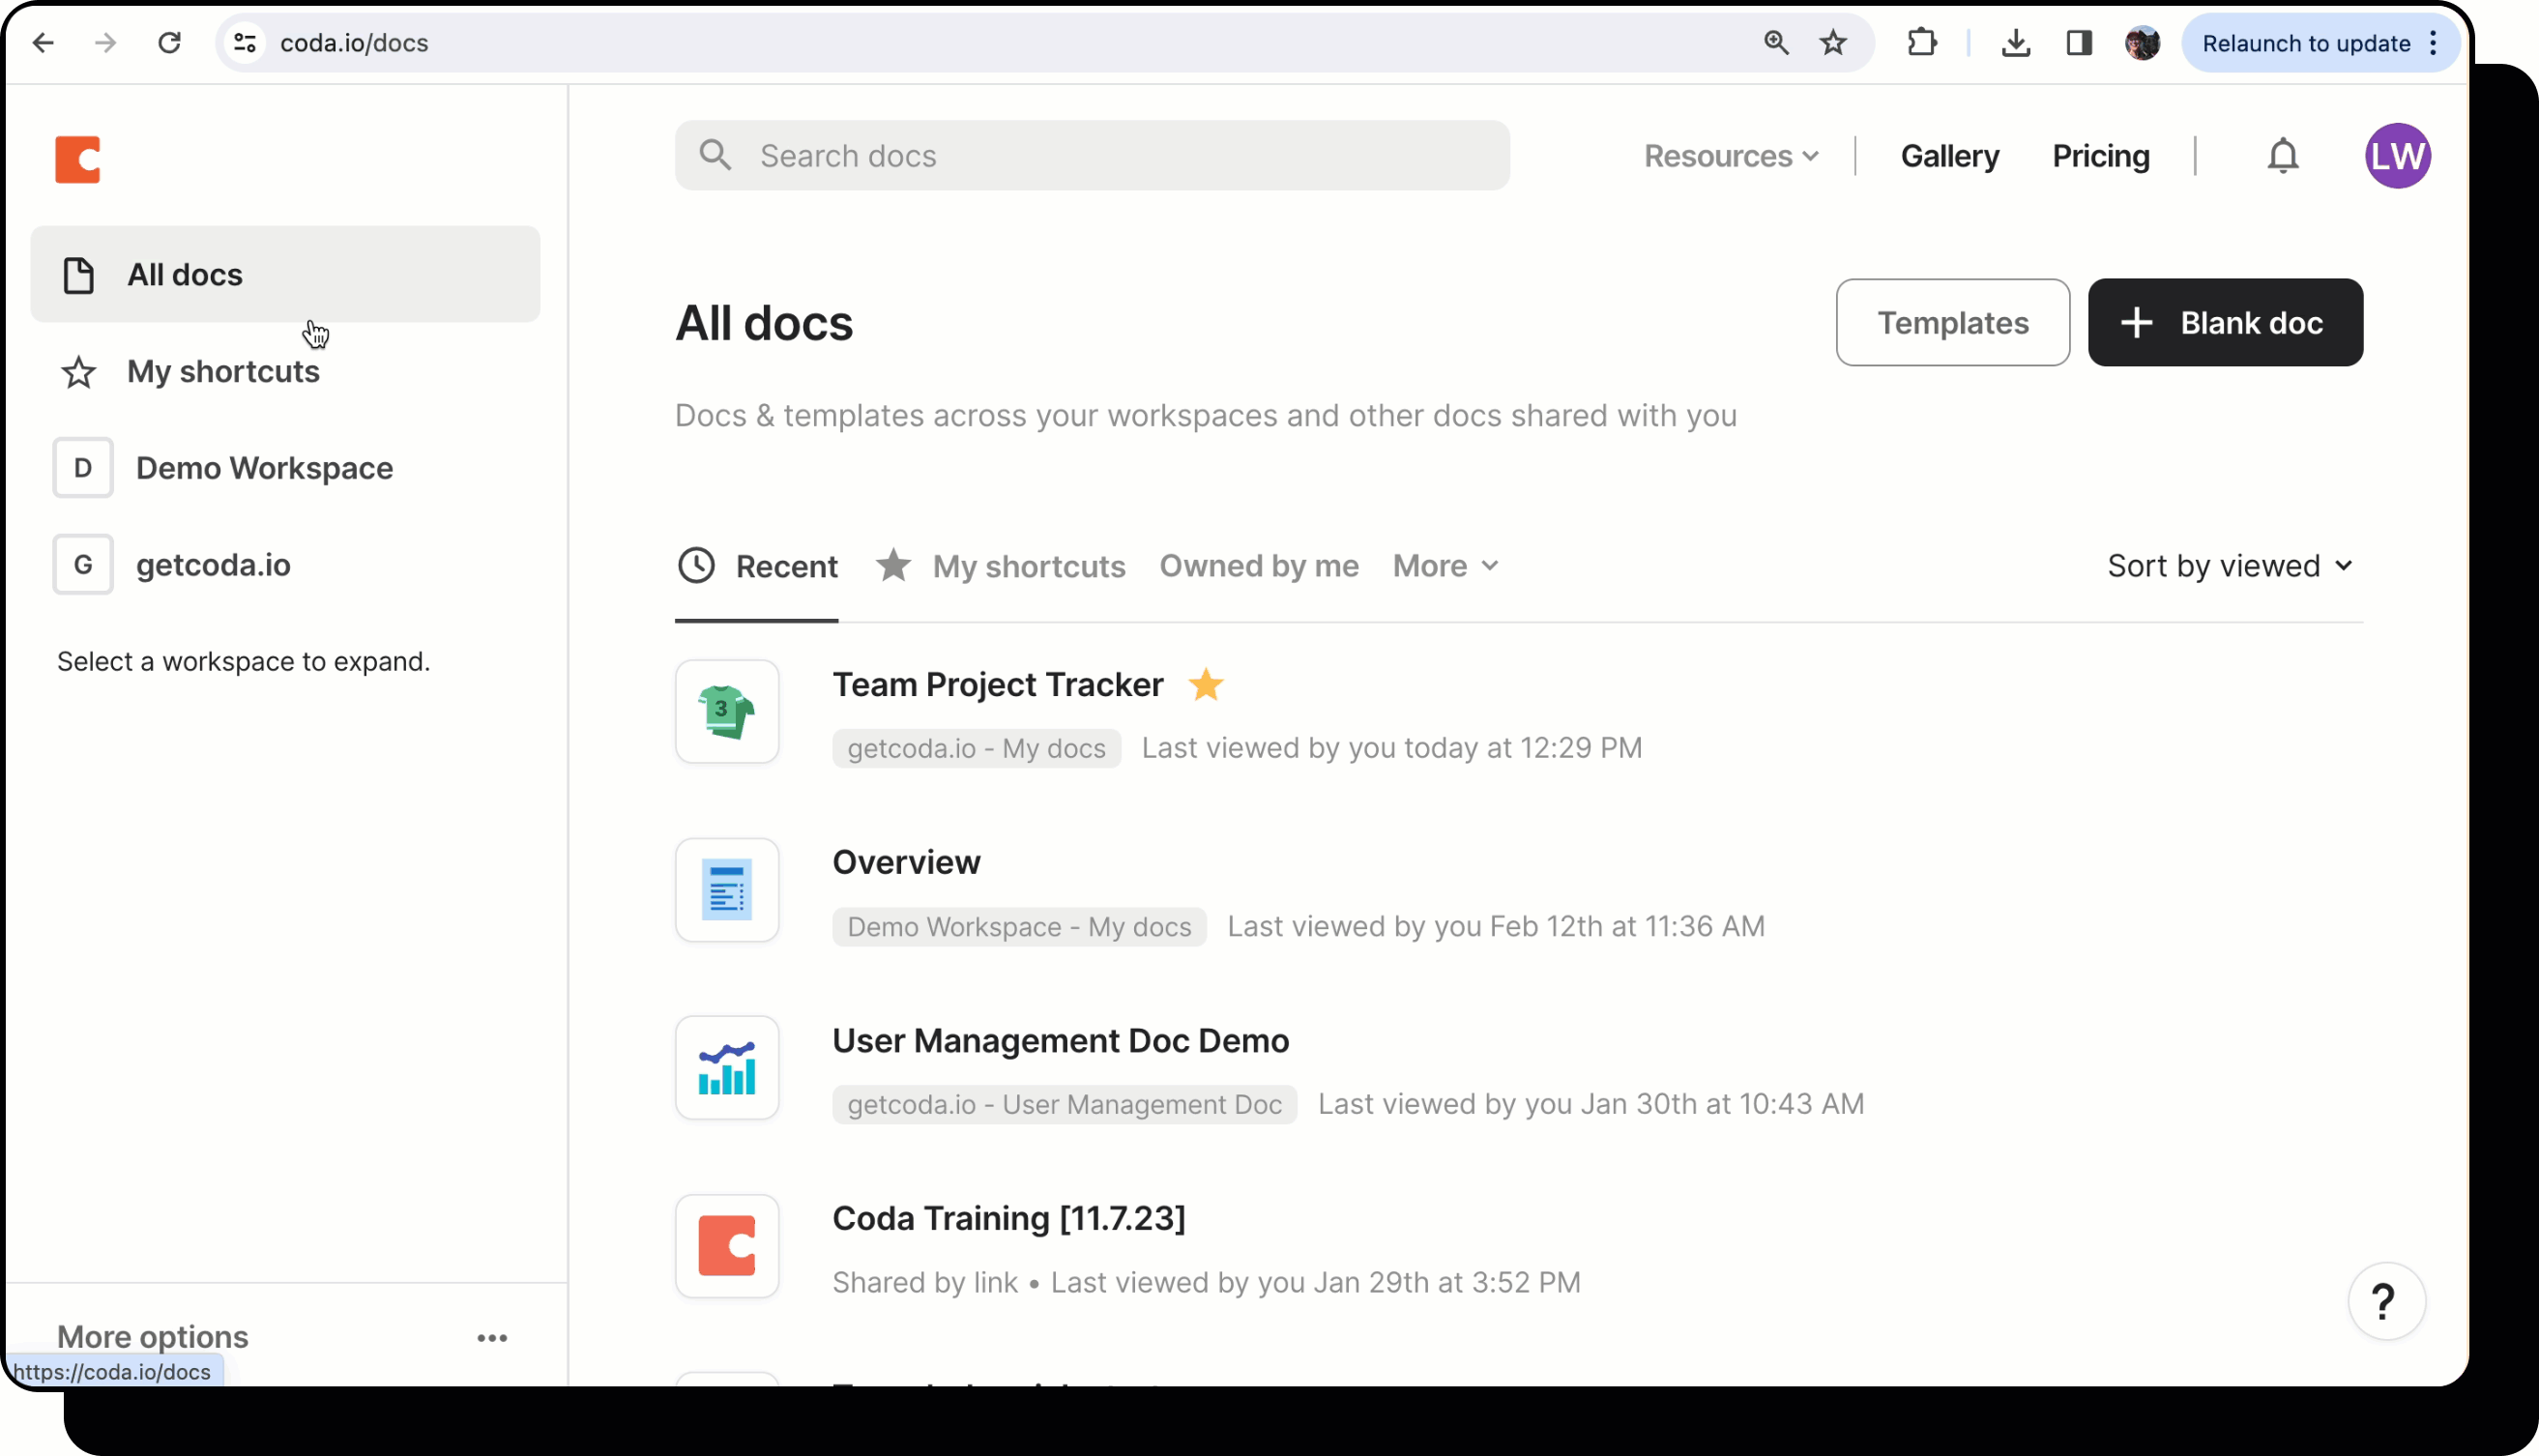Screen dimensions: 2539x1456
Task: Click the Search docs field
Action: point(1092,156)
